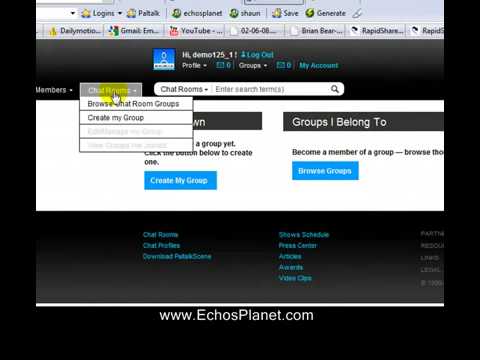Screen dimensions: 480x360
Task: Open the Gmail bookmark
Action: point(134,31)
